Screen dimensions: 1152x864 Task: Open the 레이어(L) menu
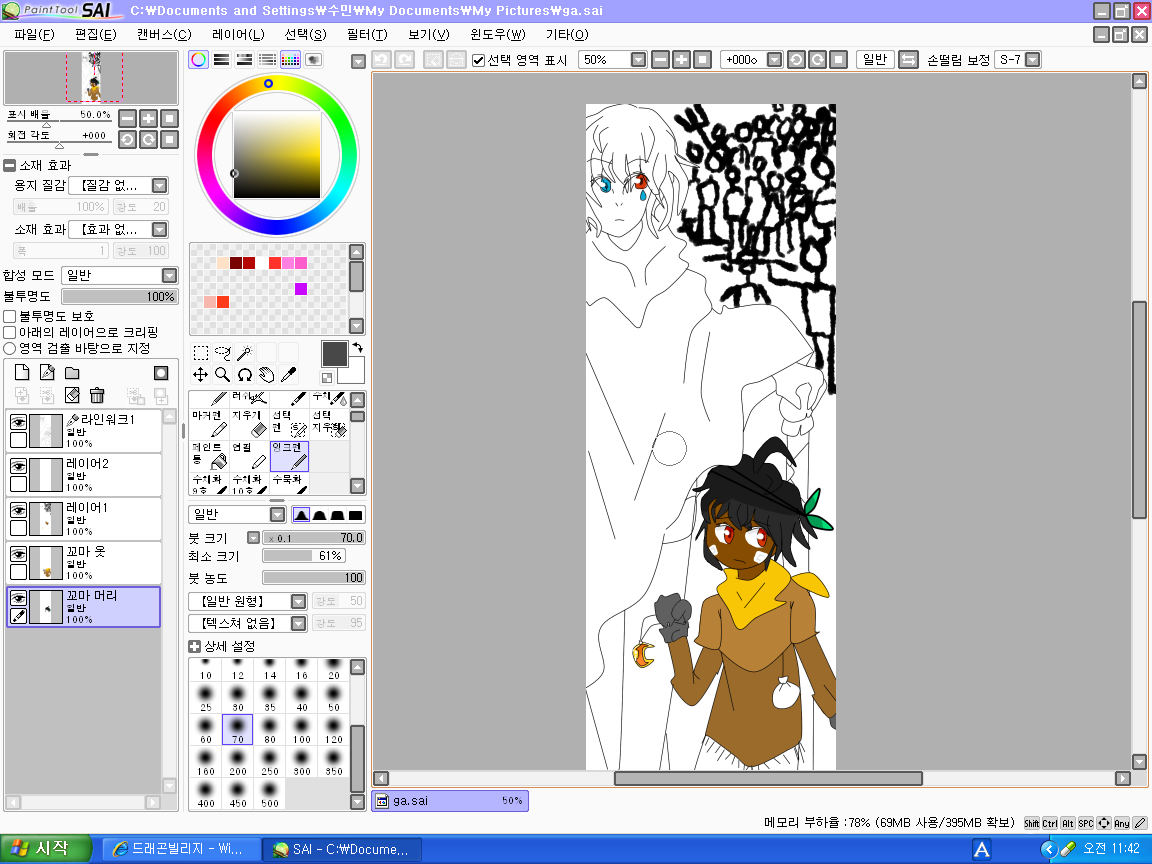pyautogui.click(x=238, y=35)
